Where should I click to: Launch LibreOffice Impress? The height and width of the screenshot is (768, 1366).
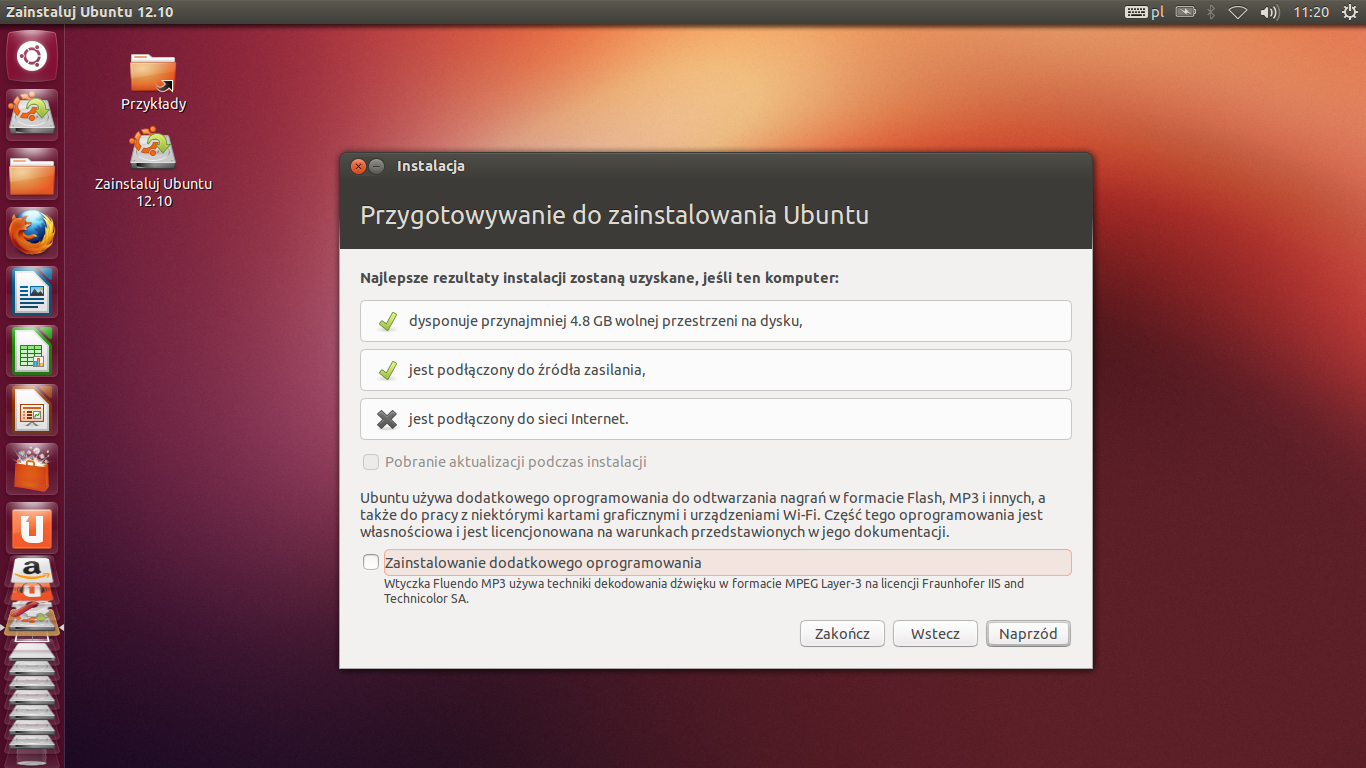click(32, 410)
